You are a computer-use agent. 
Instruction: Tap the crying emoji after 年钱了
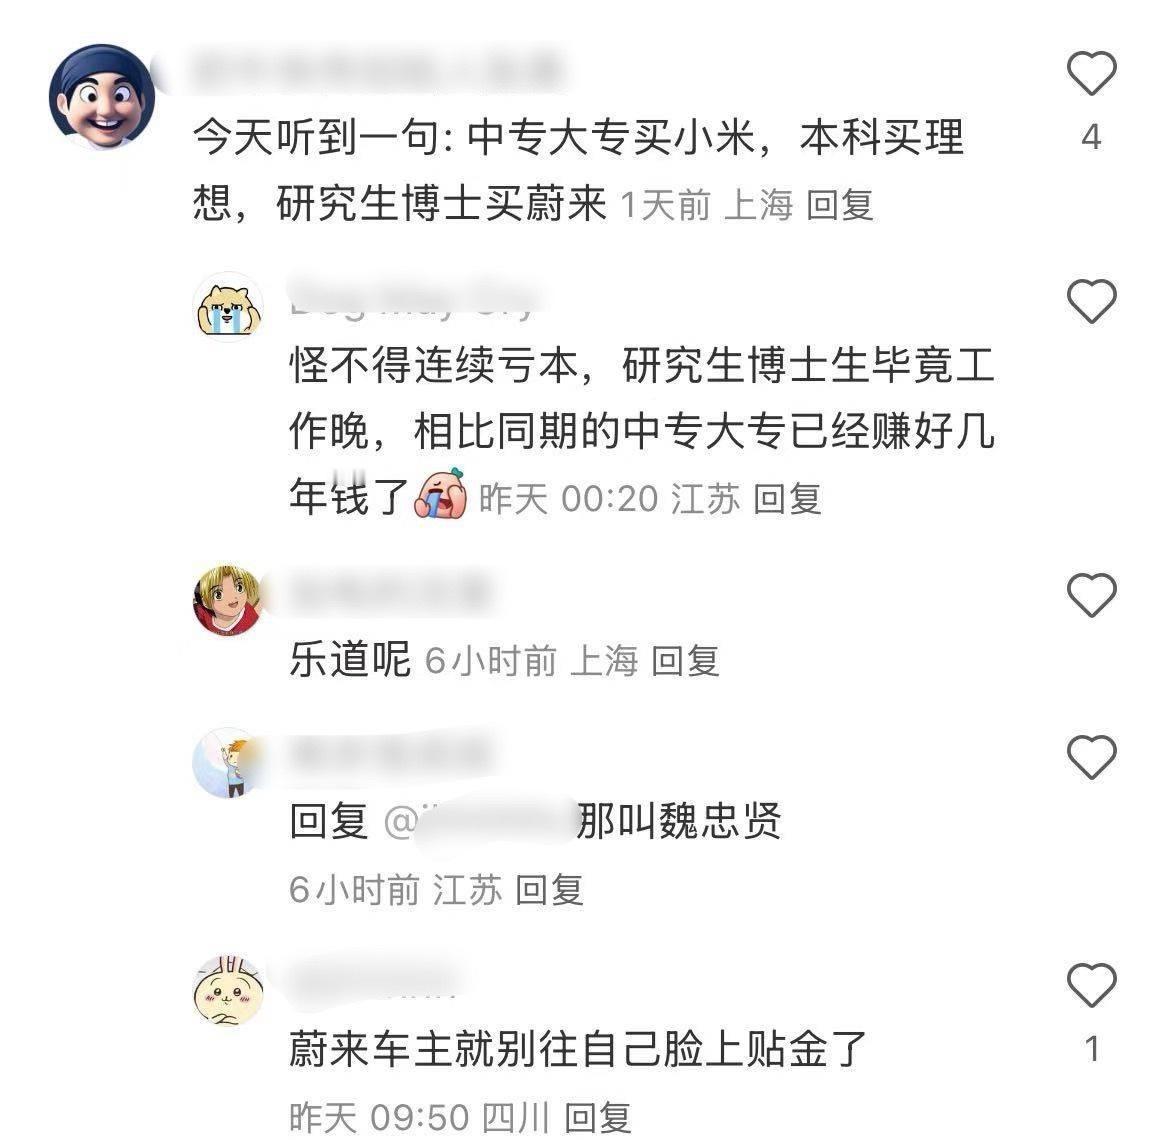(x=442, y=494)
